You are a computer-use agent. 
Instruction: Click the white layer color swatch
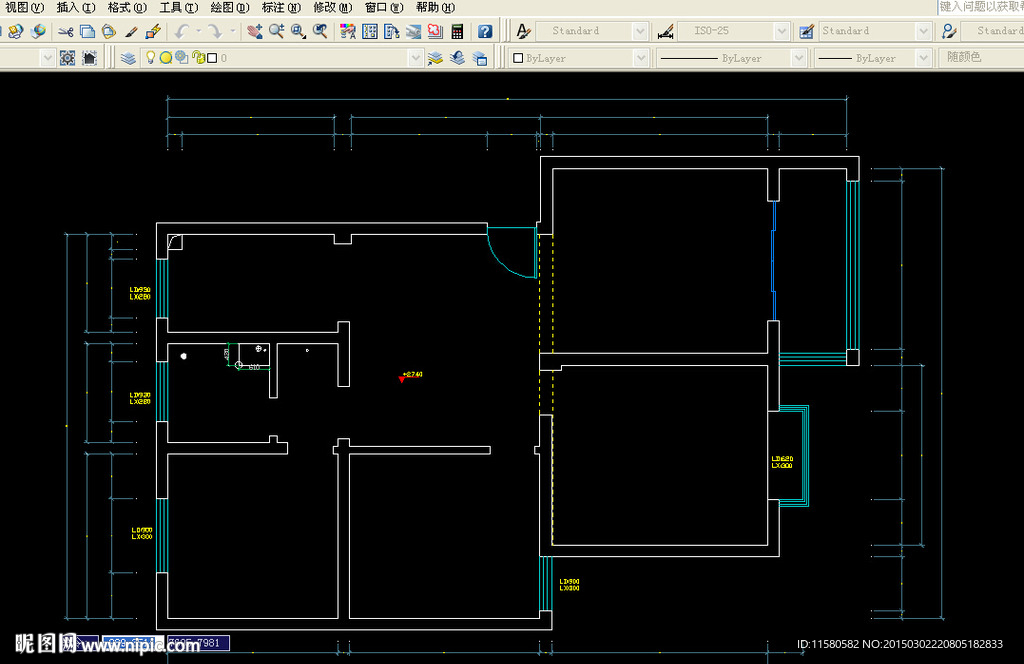tap(212, 58)
